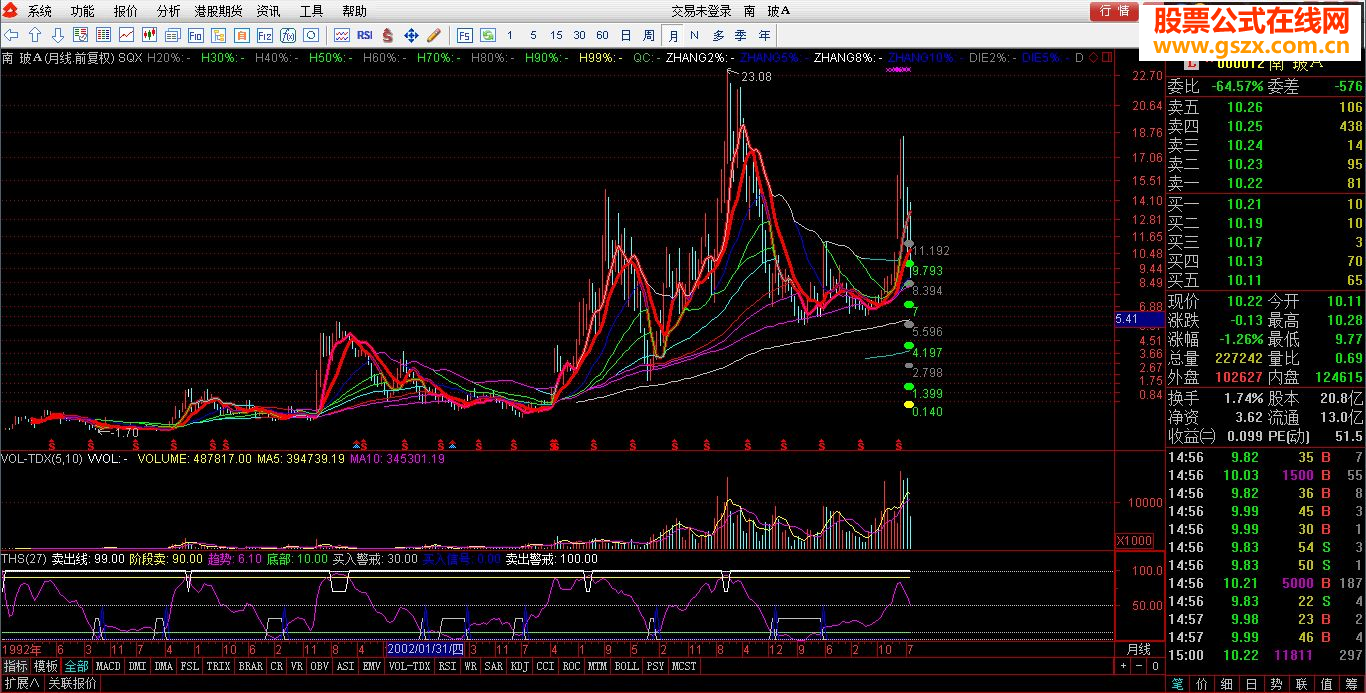The height and width of the screenshot is (693, 1366).
Task: Expand the 扩展 panel at bottom
Action: click(x=21, y=684)
